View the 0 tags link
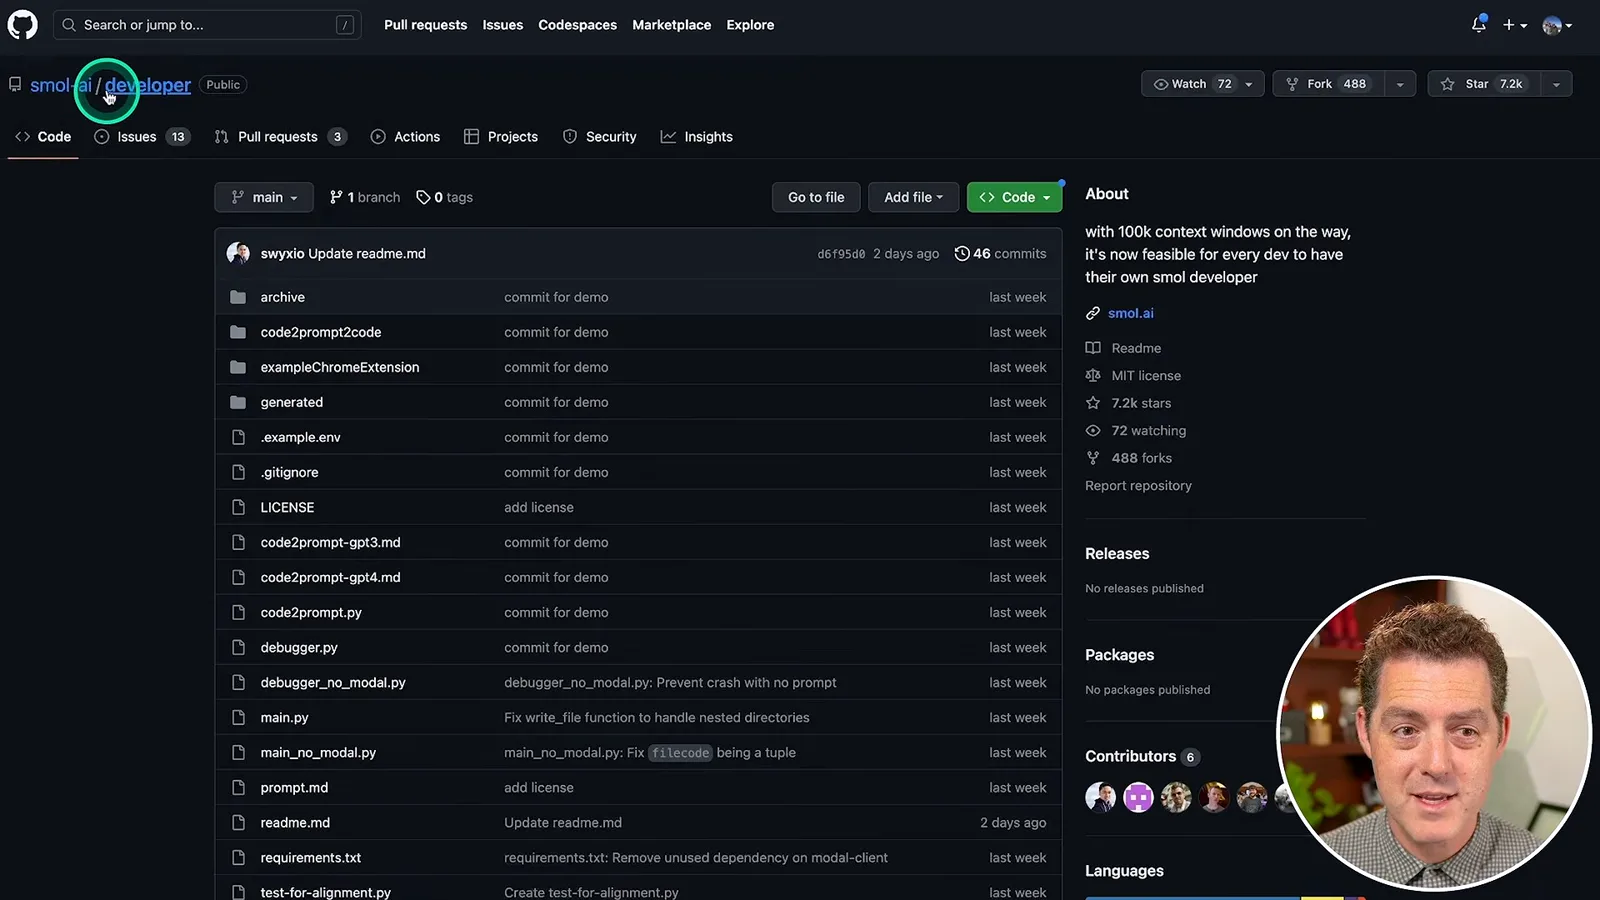This screenshot has width=1600, height=900. pos(444,197)
